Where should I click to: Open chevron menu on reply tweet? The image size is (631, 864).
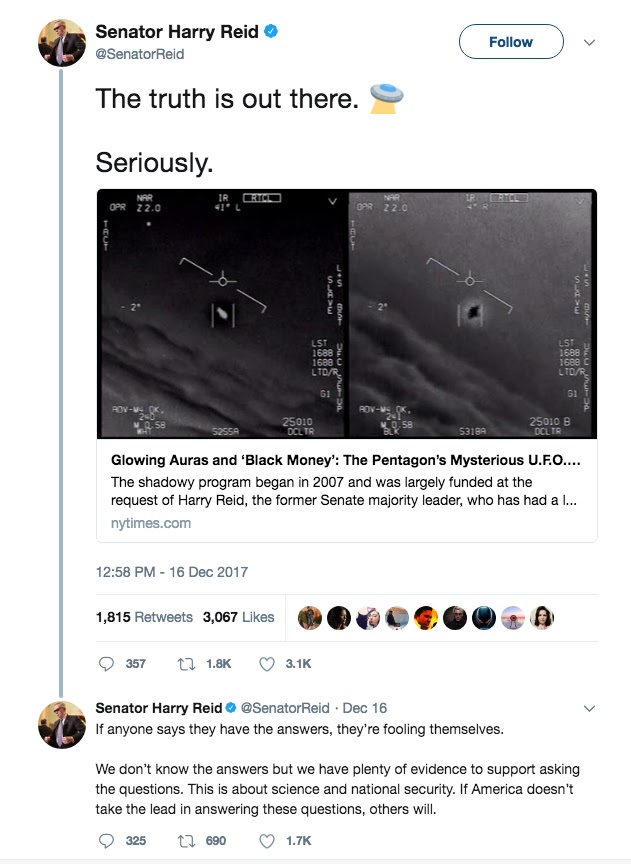(x=589, y=709)
